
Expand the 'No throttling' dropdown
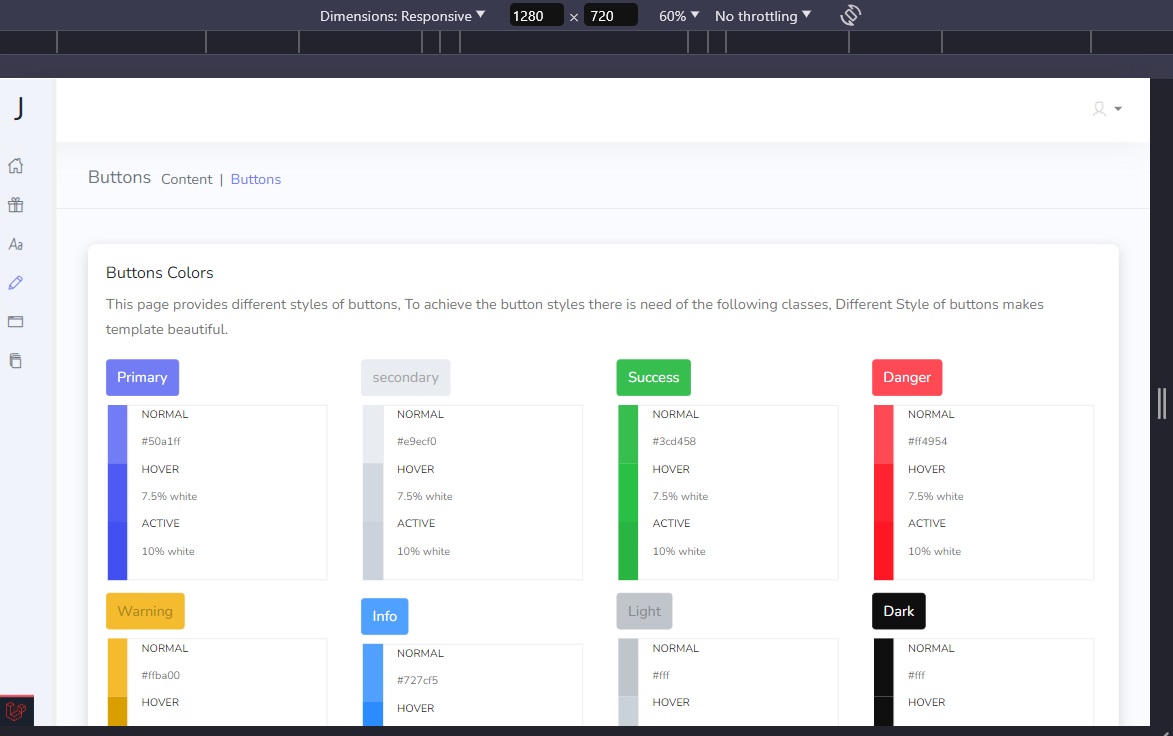pos(762,15)
